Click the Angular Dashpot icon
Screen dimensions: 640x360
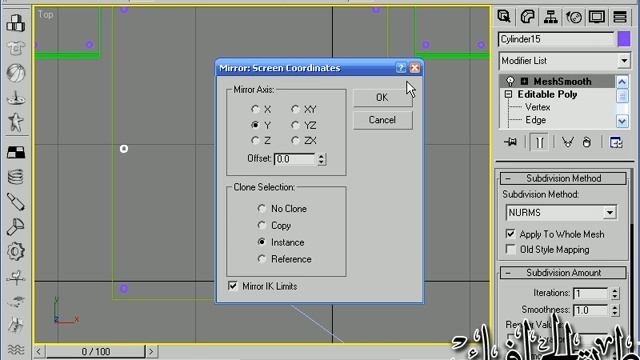pos(16,227)
